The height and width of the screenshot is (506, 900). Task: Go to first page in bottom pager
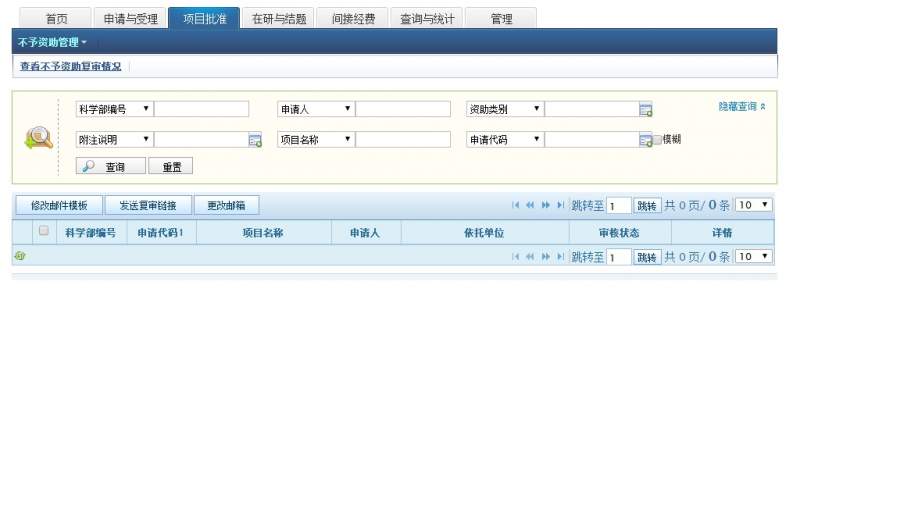[515, 256]
